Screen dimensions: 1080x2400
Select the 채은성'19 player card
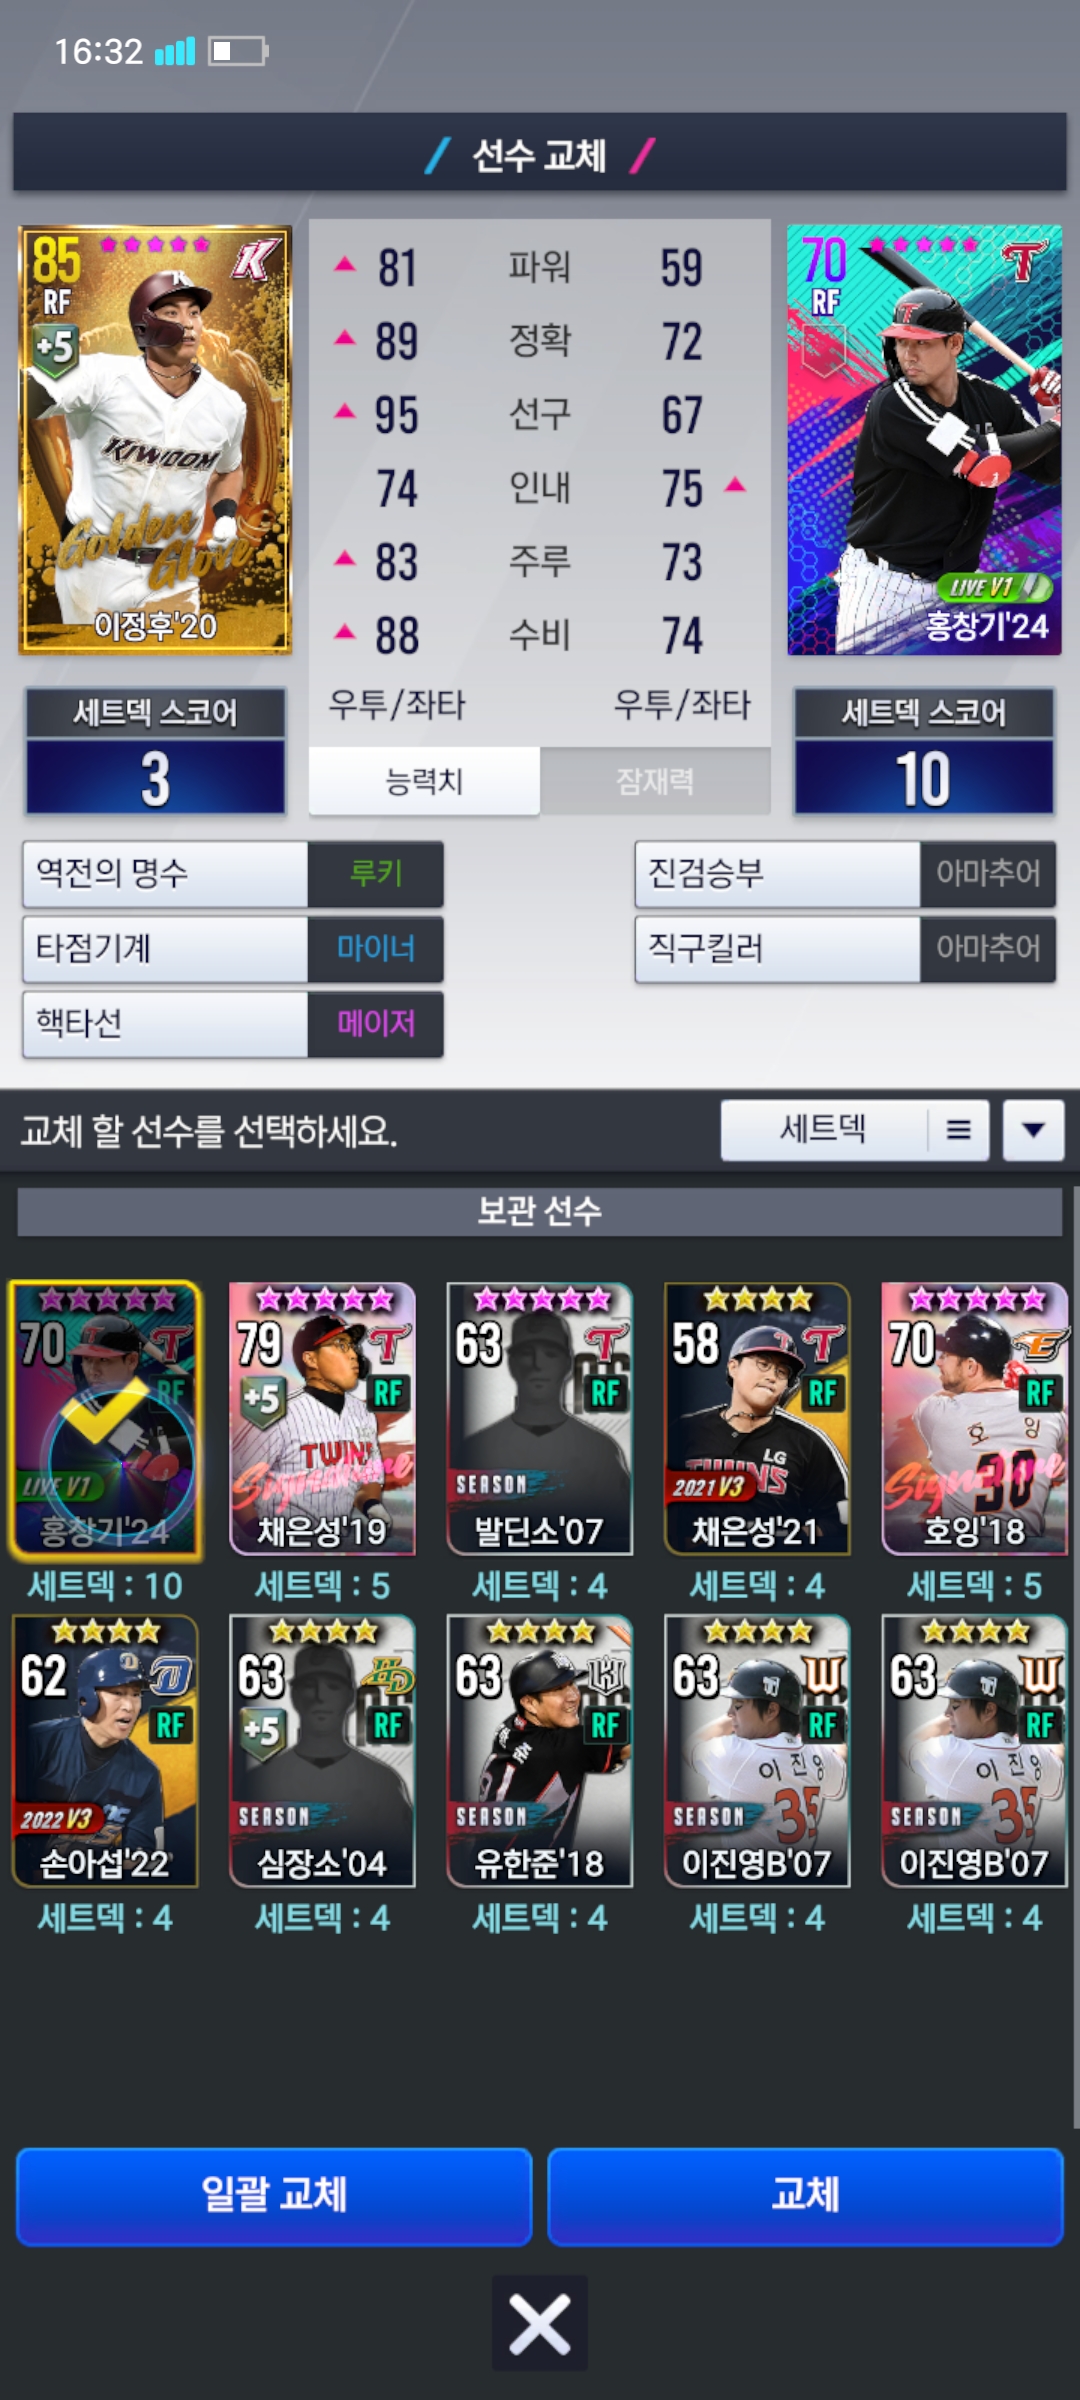coord(322,1419)
